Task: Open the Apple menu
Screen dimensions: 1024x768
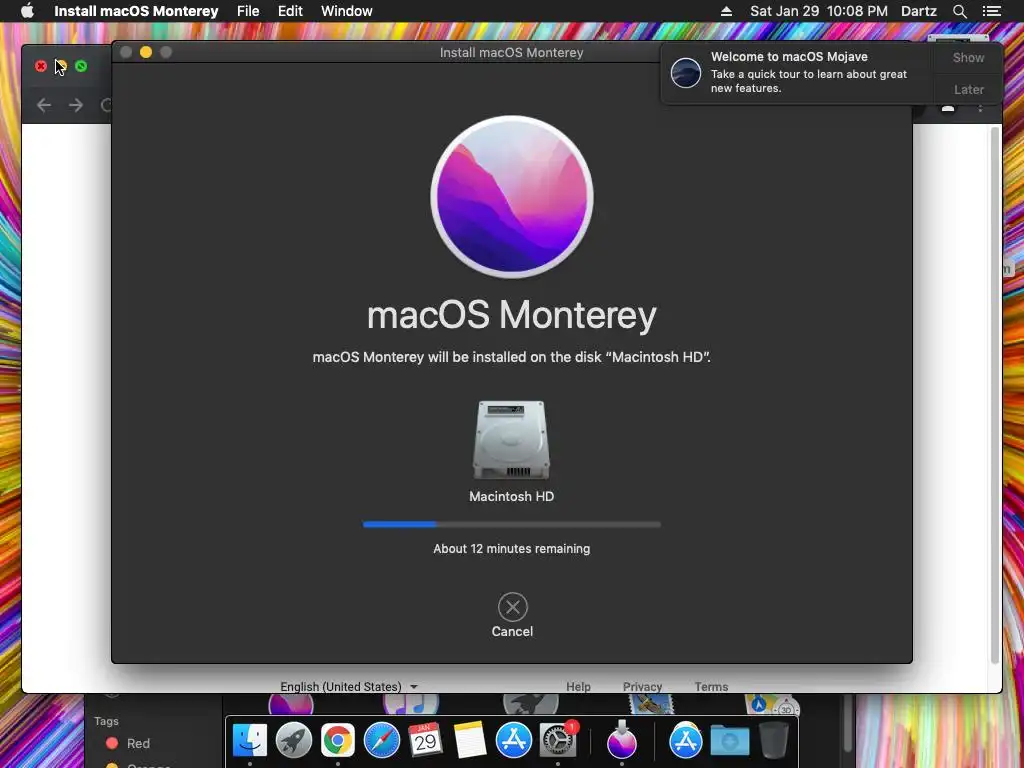Action: click(27, 11)
